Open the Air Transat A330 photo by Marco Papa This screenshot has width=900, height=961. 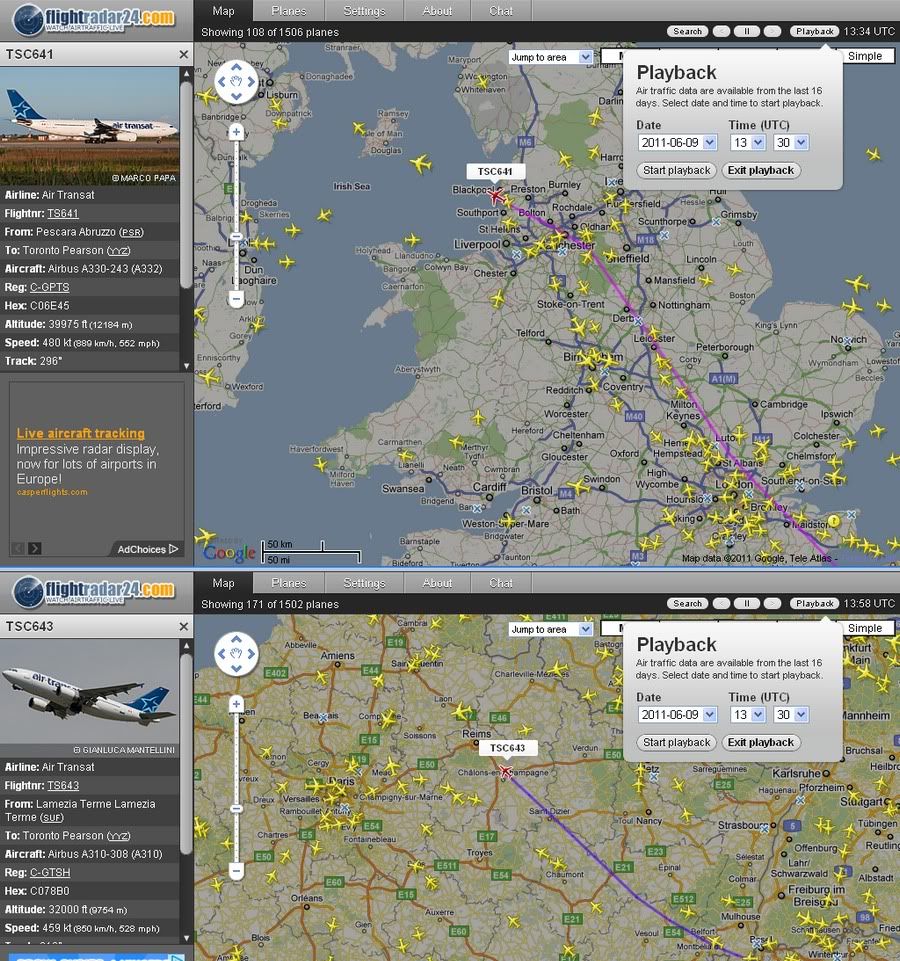(x=90, y=126)
